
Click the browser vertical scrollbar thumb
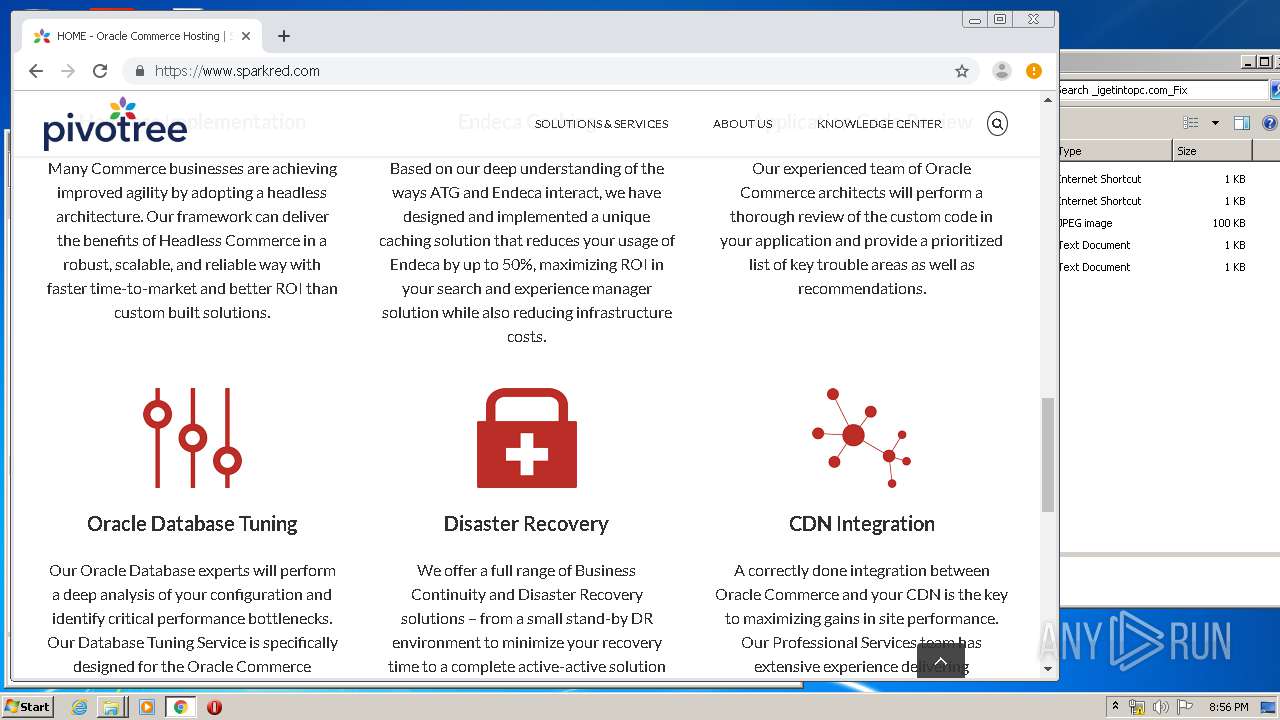pyautogui.click(x=1048, y=455)
